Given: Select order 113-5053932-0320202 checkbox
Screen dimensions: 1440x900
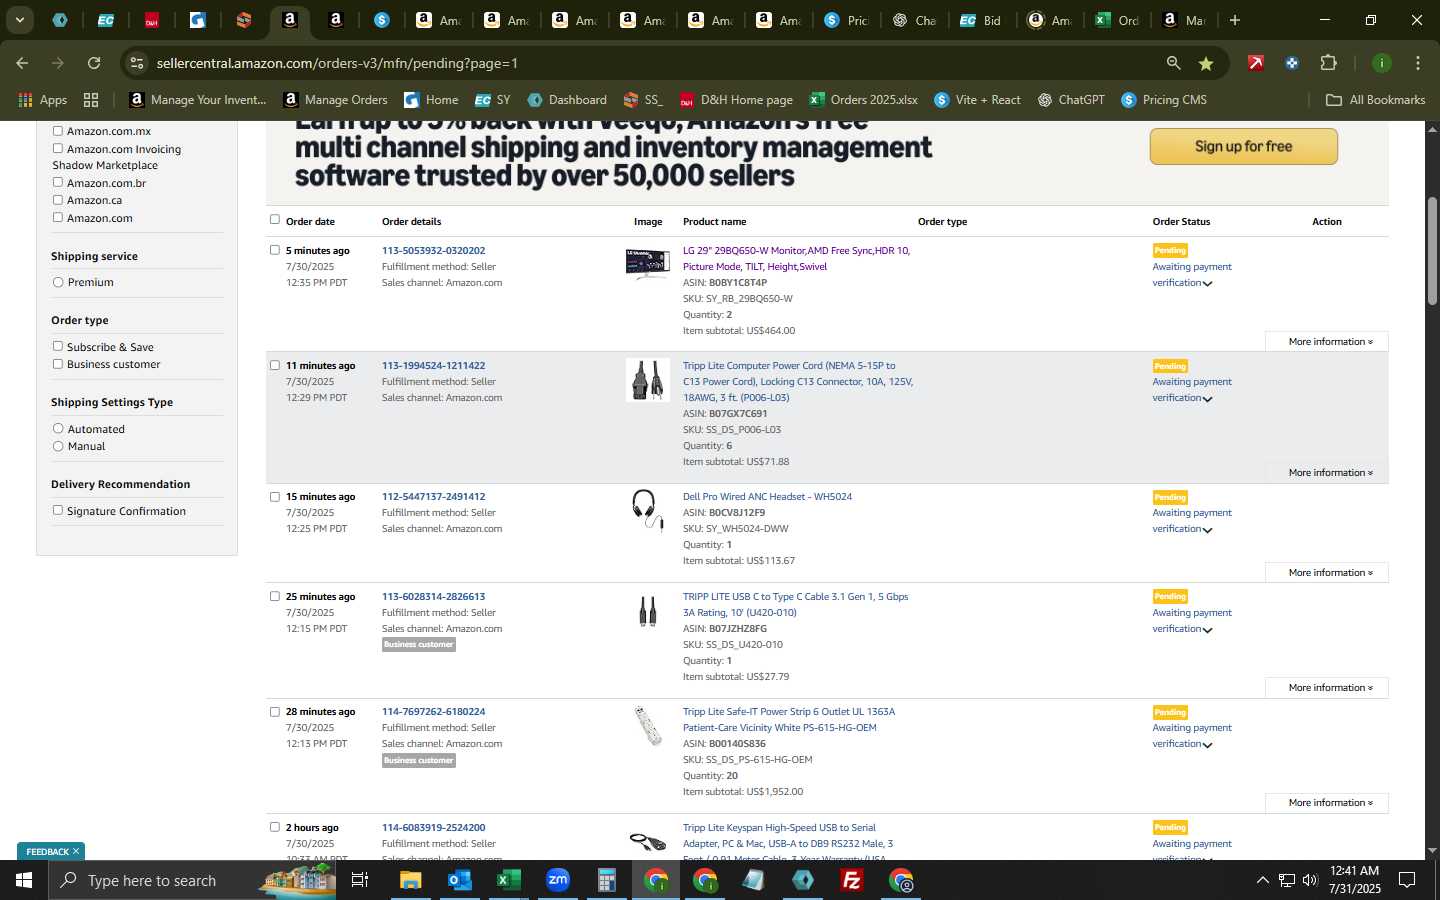Looking at the screenshot, I should tap(275, 250).
